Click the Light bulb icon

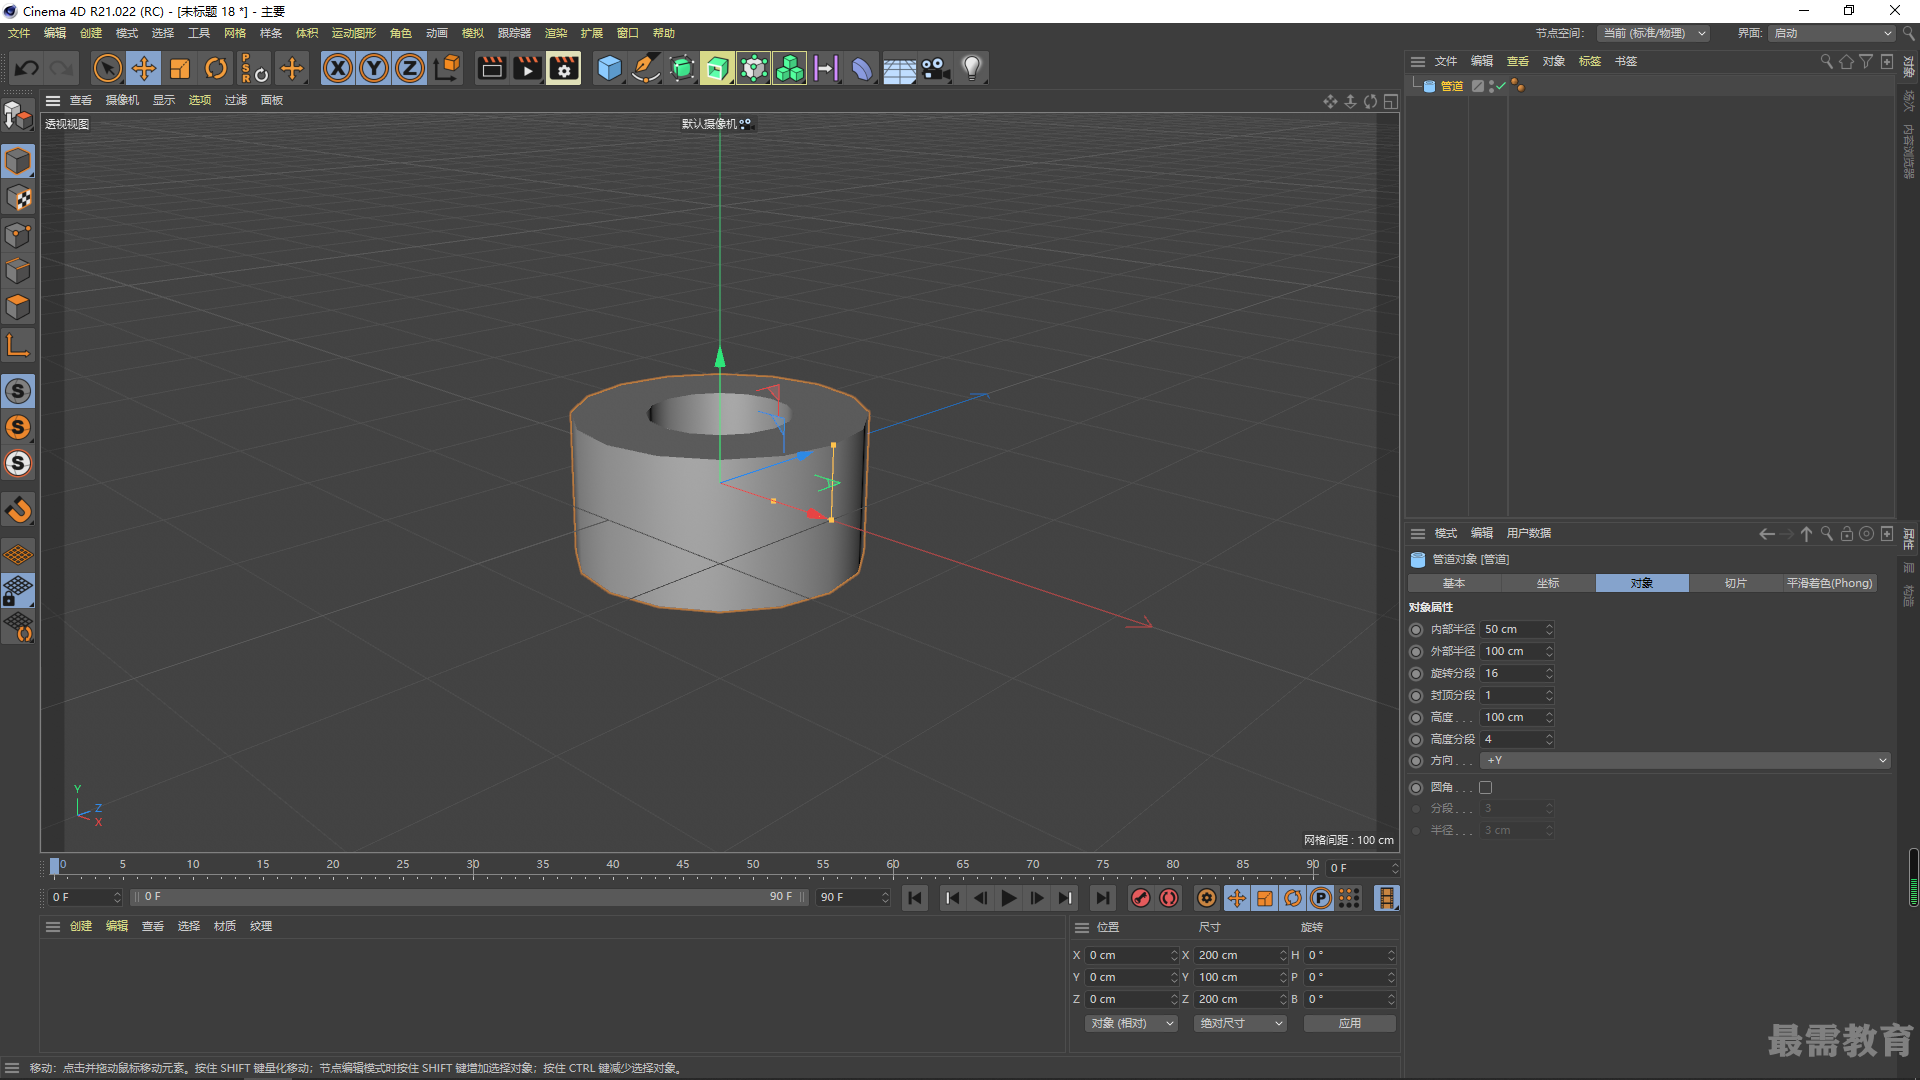point(971,68)
